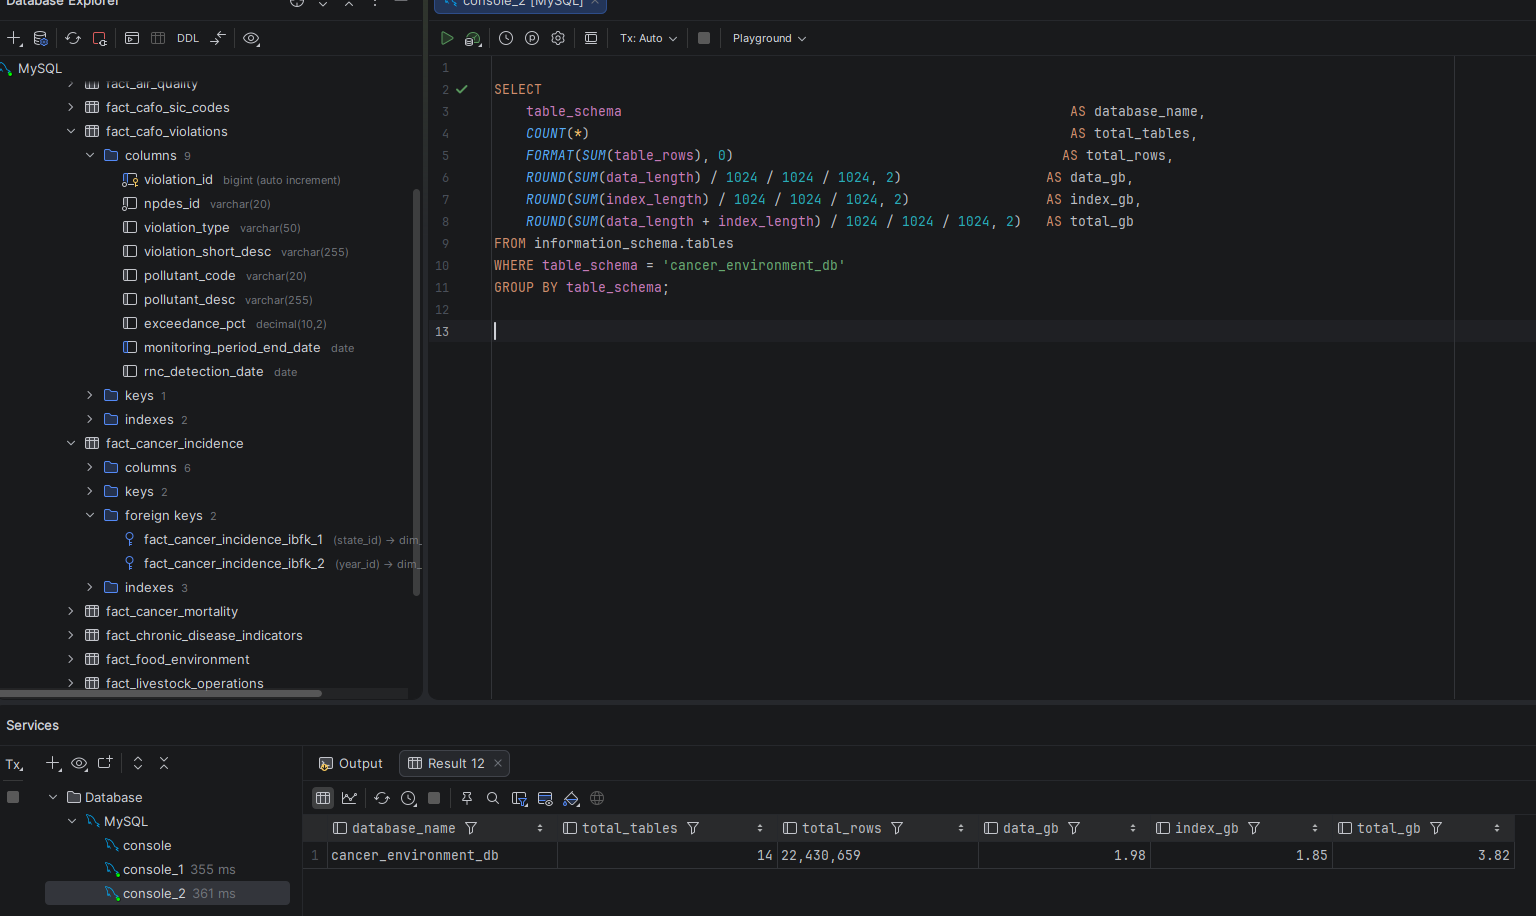Click the Explain Plan icon beside Execute
This screenshot has height=916, width=1536.
[x=473, y=38]
